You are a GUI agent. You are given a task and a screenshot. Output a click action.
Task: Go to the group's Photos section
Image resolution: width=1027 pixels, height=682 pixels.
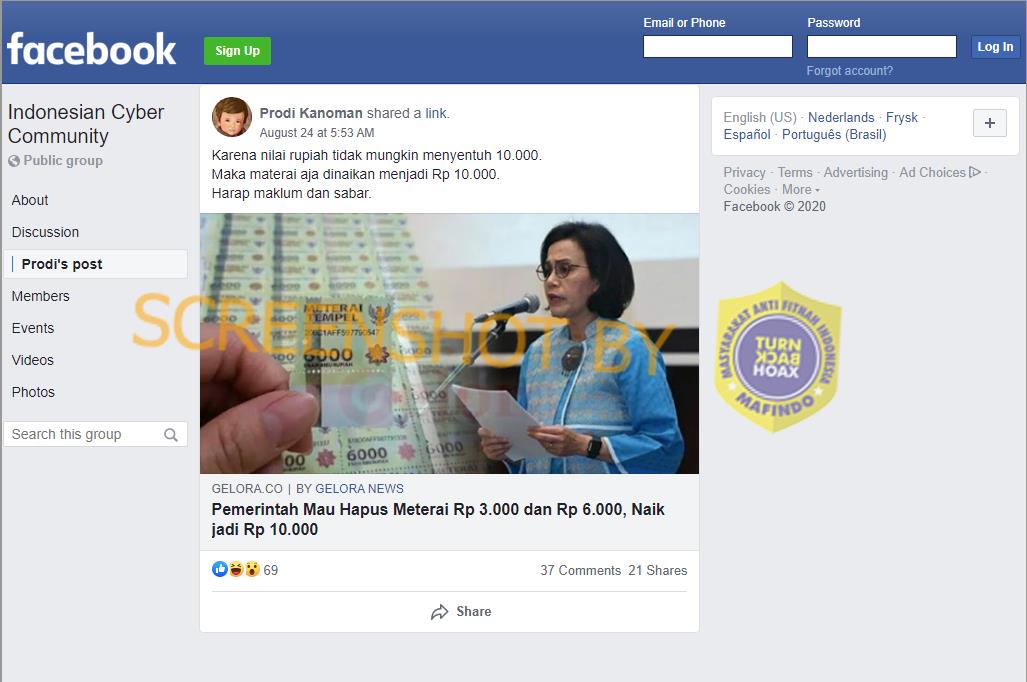[x=33, y=392]
